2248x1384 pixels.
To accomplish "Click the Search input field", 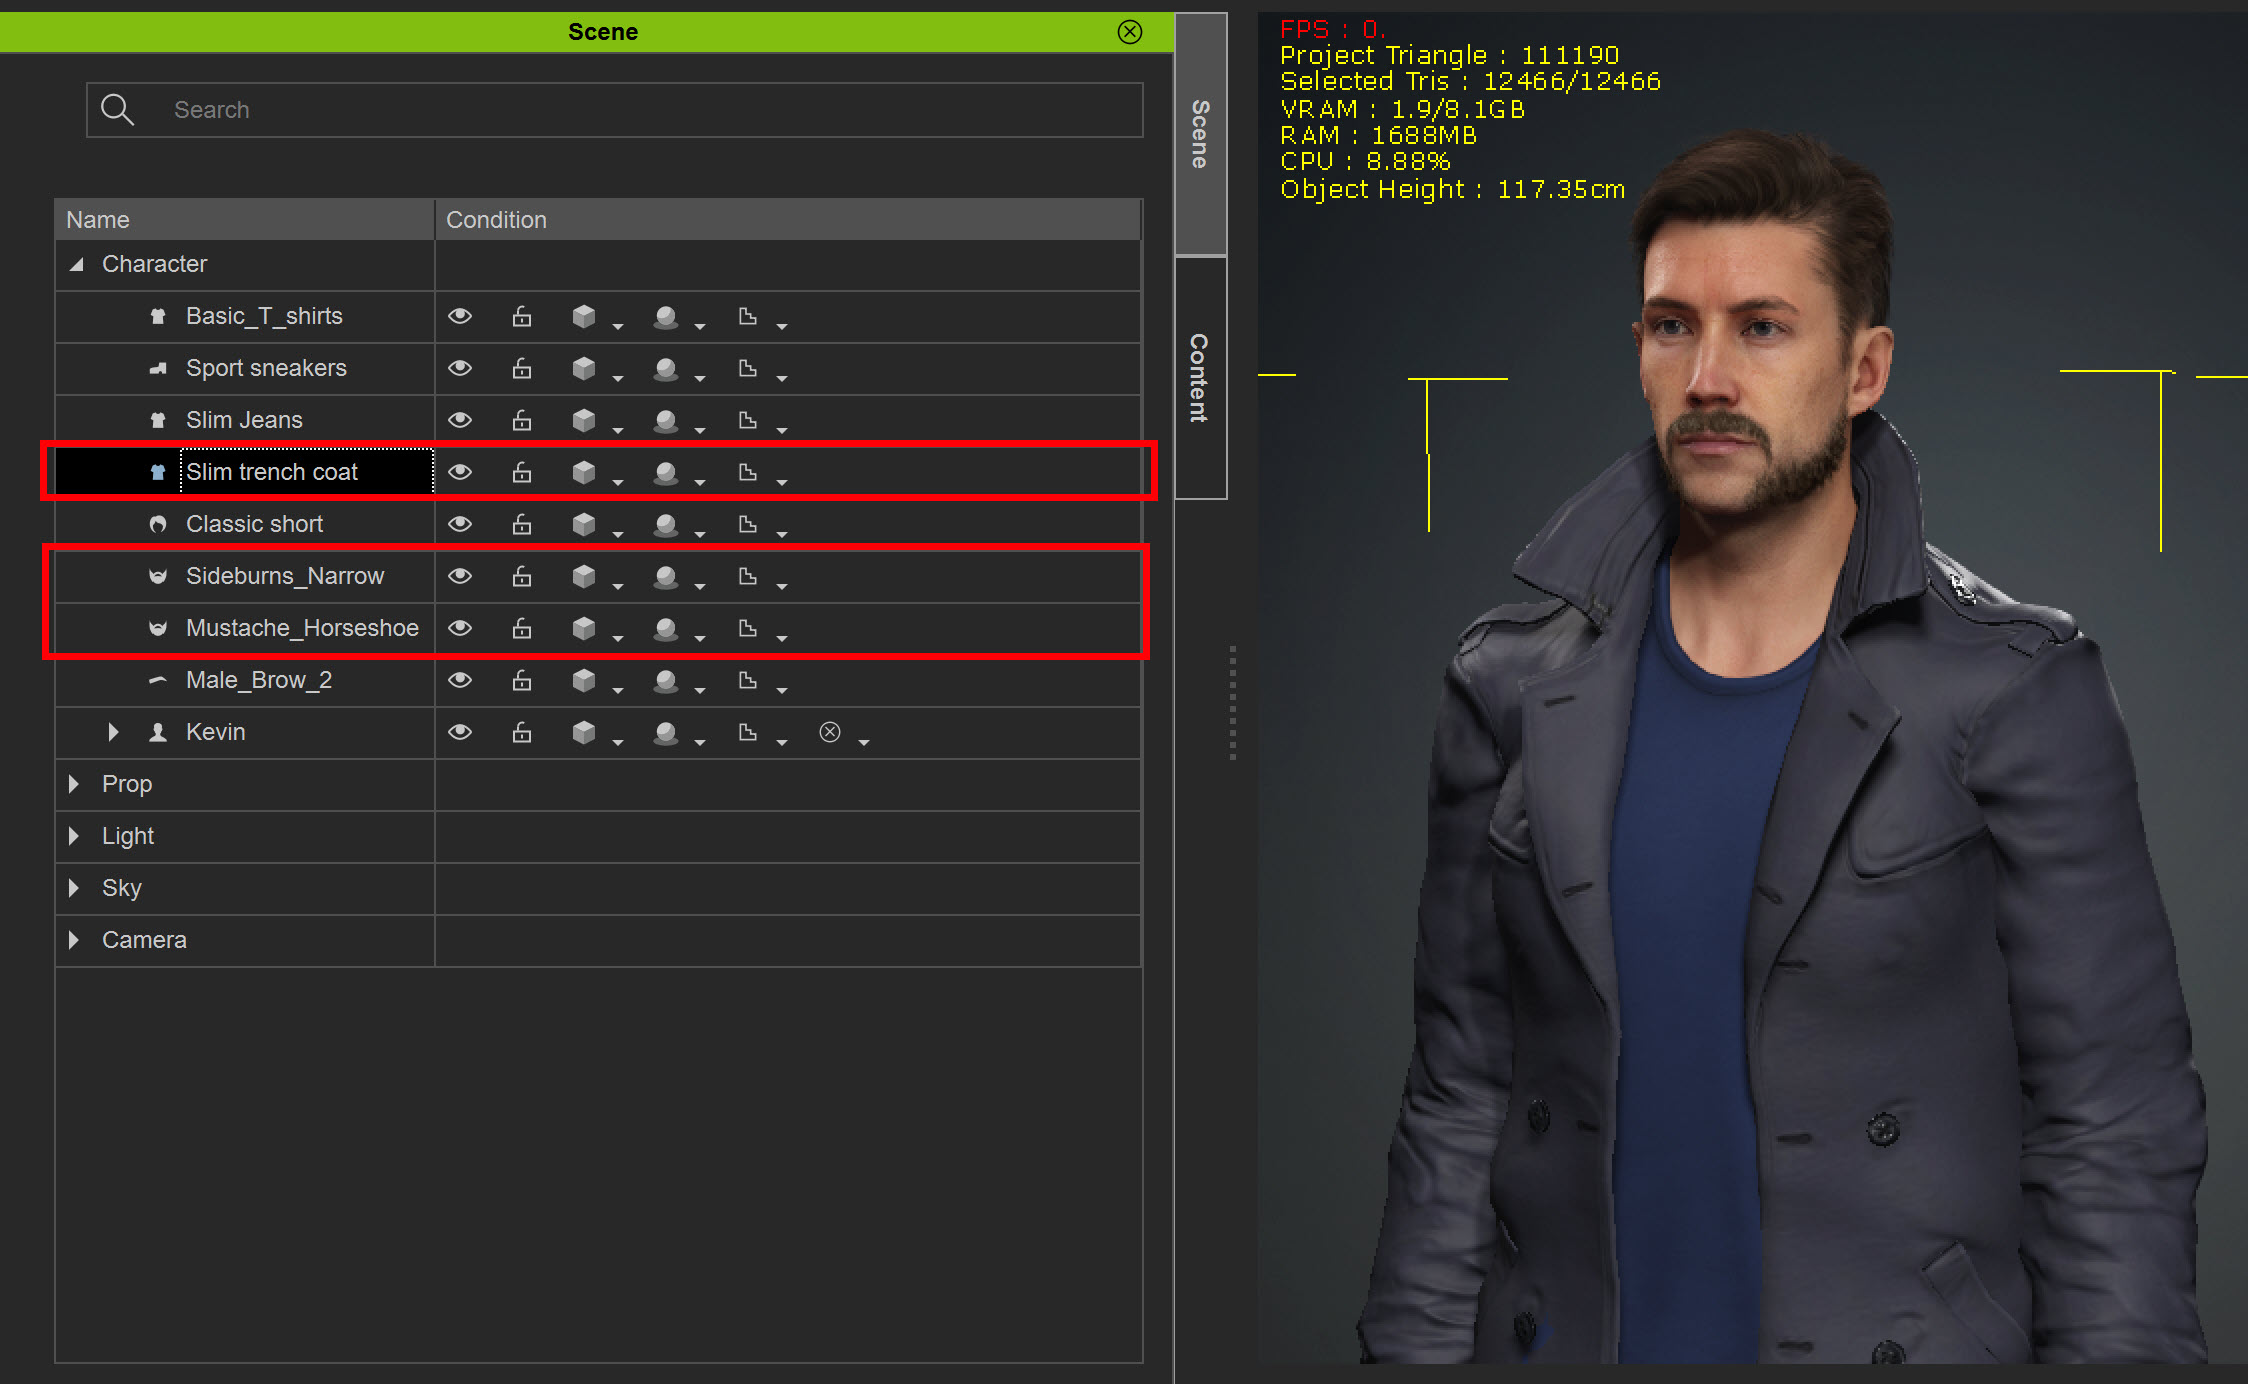I will [x=640, y=110].
